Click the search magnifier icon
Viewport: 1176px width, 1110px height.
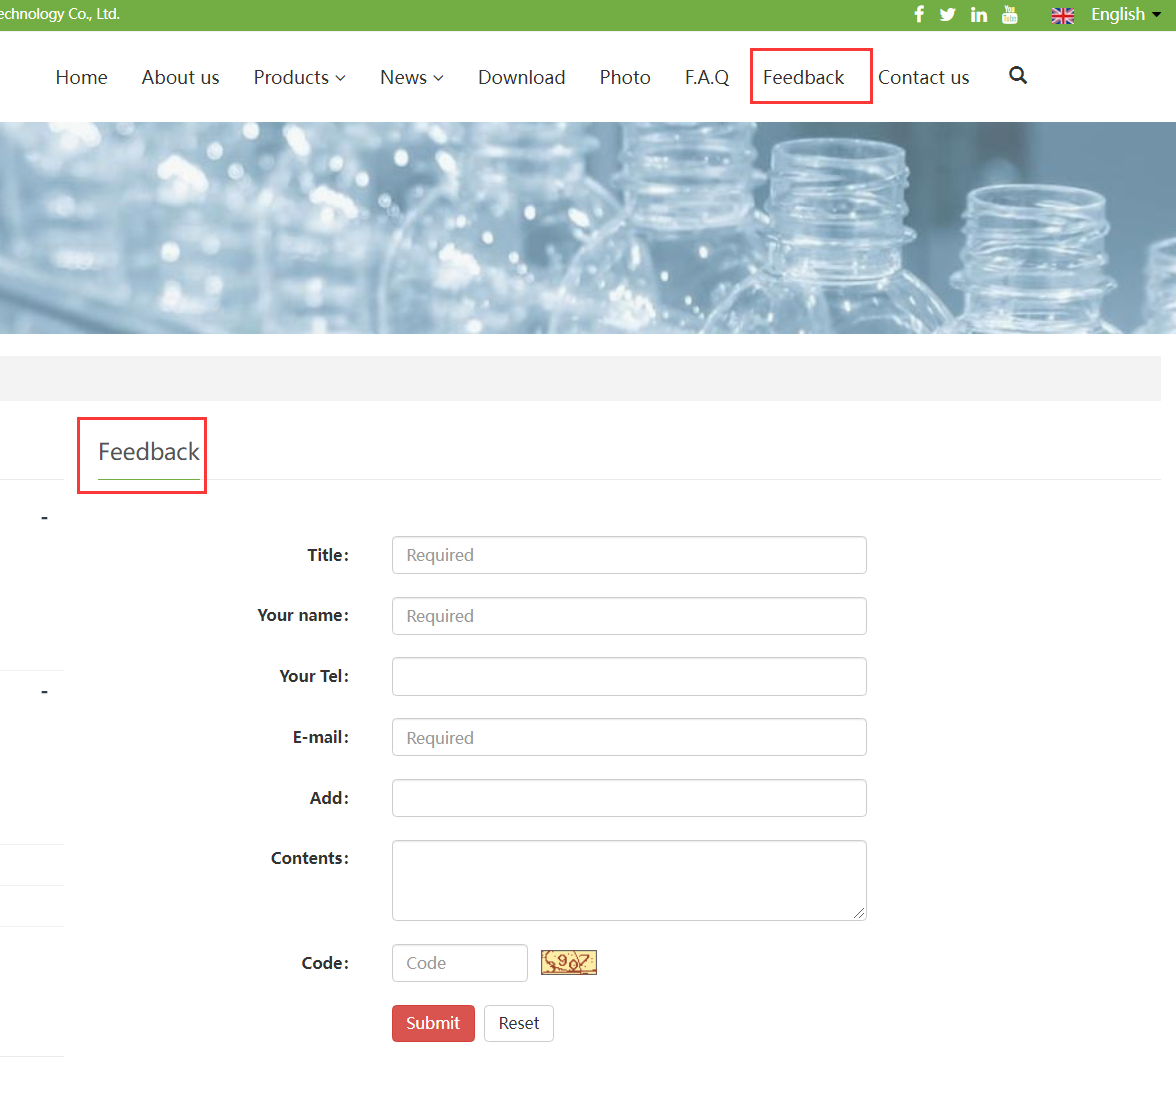[x=1018, y=76]
